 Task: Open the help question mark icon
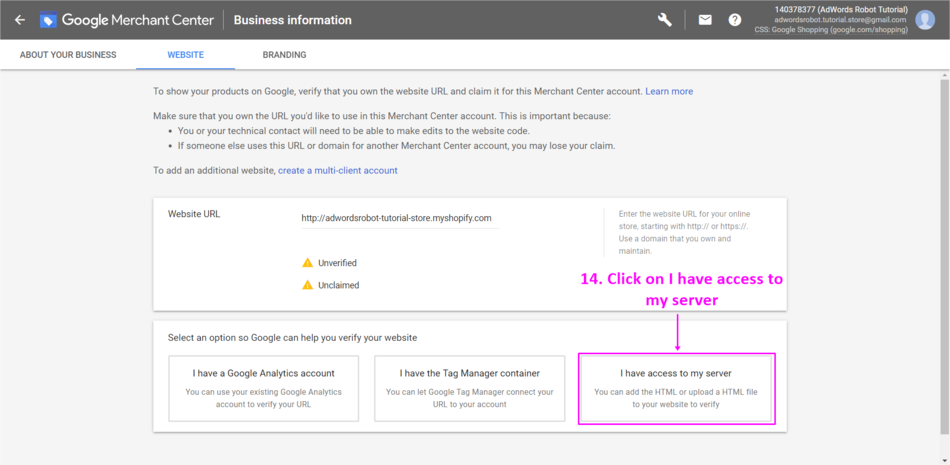735,20
